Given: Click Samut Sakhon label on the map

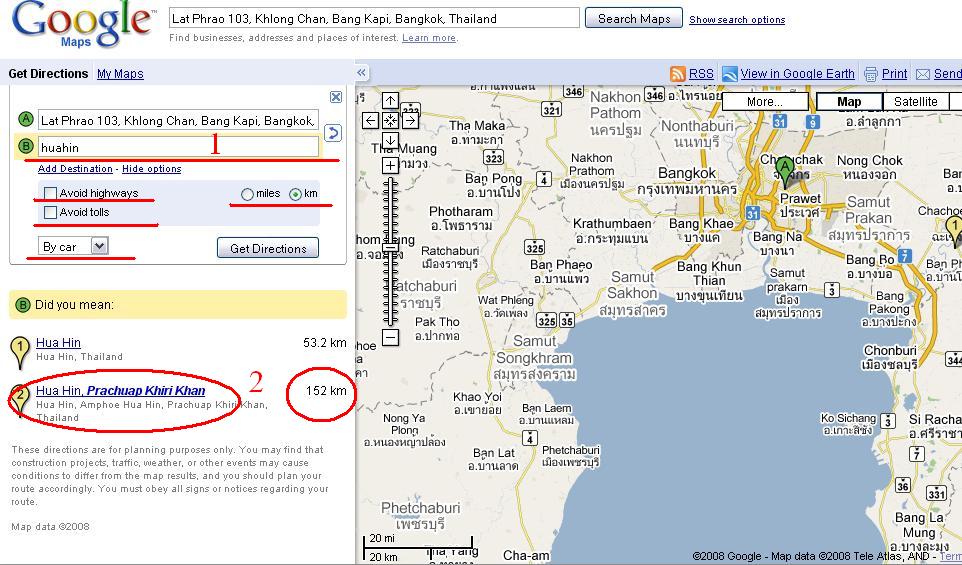Looking at the screenshot, I should coord(632,285).
